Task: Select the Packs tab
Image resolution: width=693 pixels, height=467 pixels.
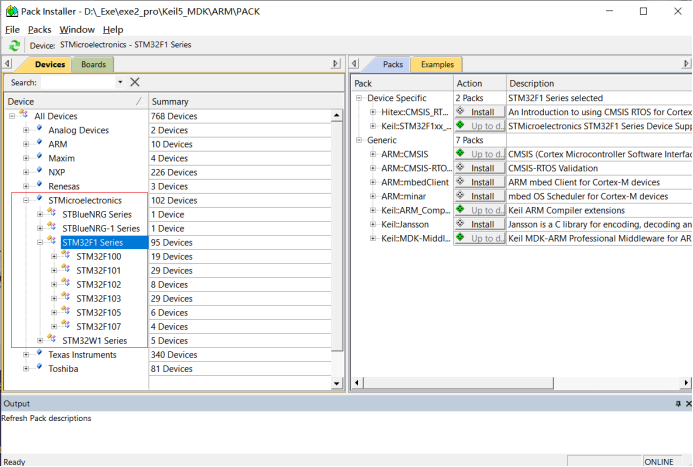Action: point(392,65)
